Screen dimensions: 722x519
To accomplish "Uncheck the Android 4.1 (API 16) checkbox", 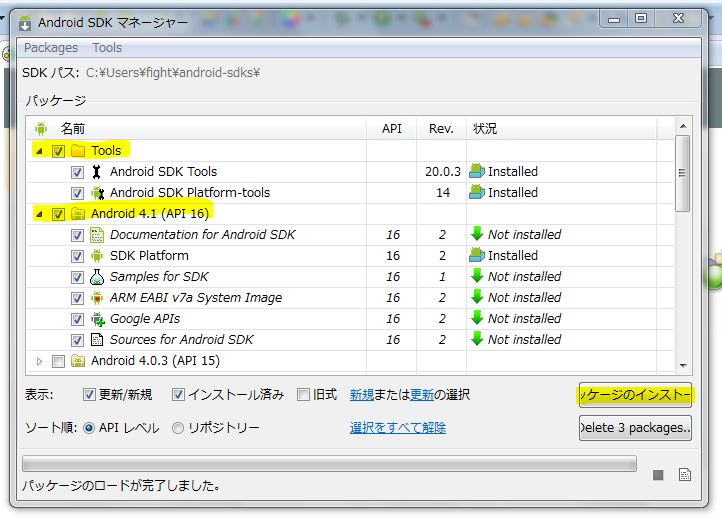I will [58, 214].
